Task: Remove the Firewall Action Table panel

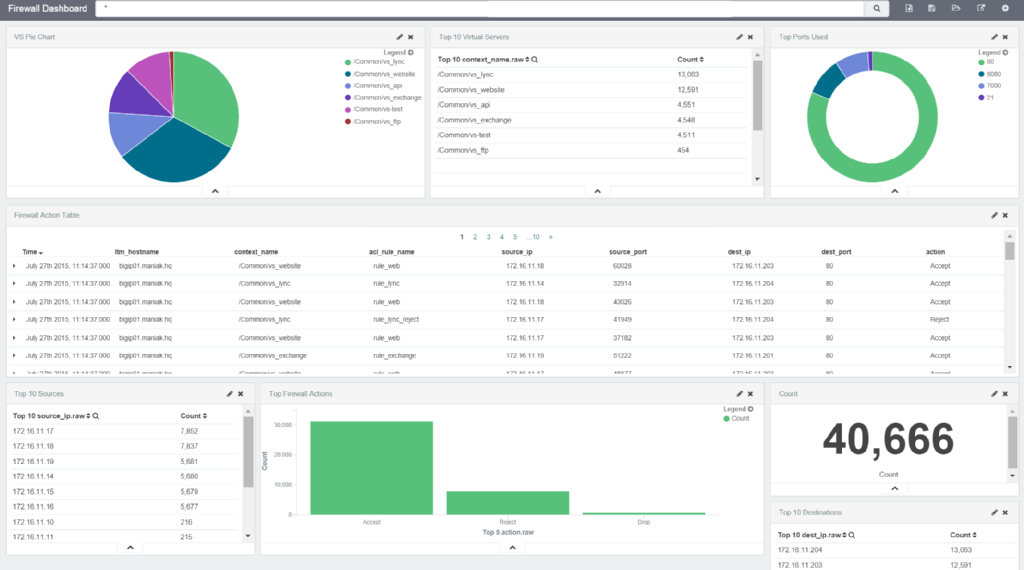Action: click(x=1005, y=215)
